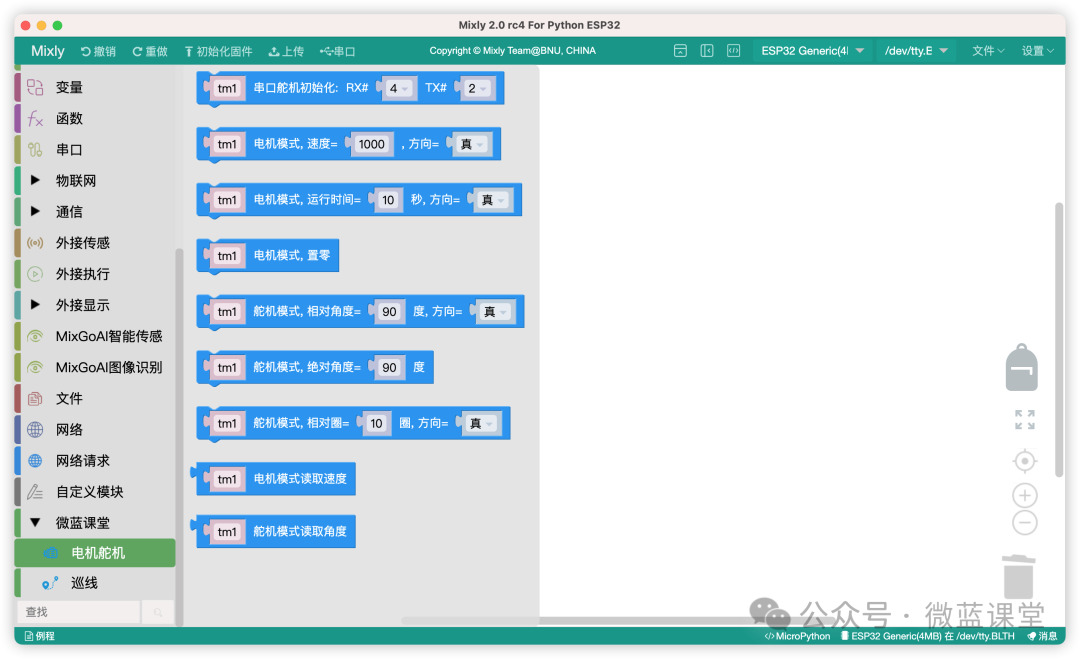Click the ESP32 Generic(4MB) status bar entry
The height and width of the screenshot is (659, 1080).
pyautogui.click(x=927, y=636)
